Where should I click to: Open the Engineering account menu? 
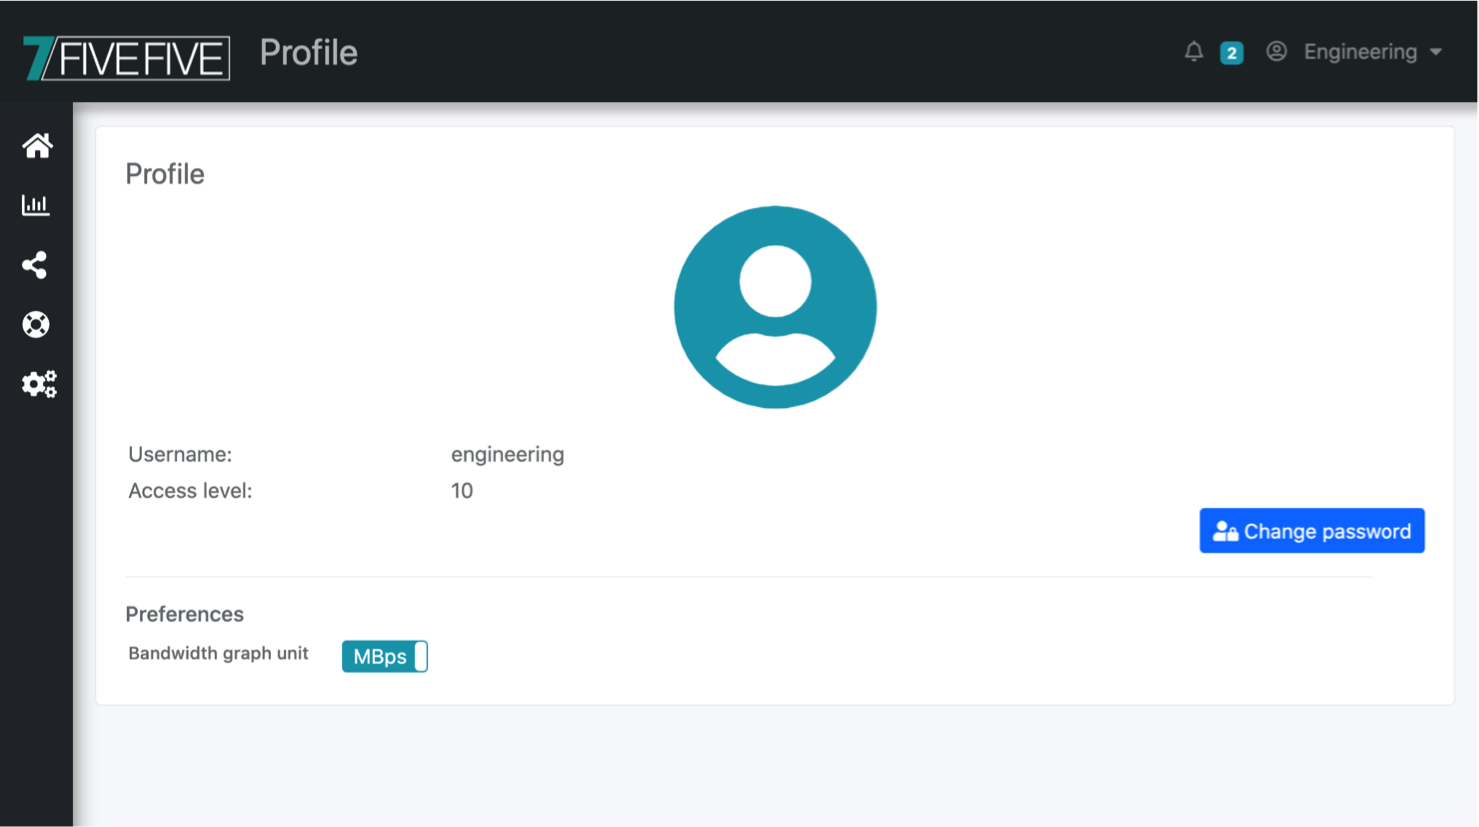[1359, 52]
